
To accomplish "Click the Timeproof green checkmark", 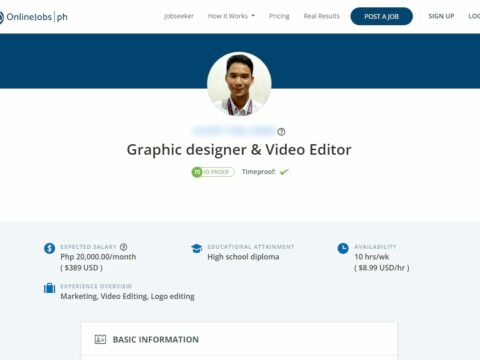I will [284, 172].
